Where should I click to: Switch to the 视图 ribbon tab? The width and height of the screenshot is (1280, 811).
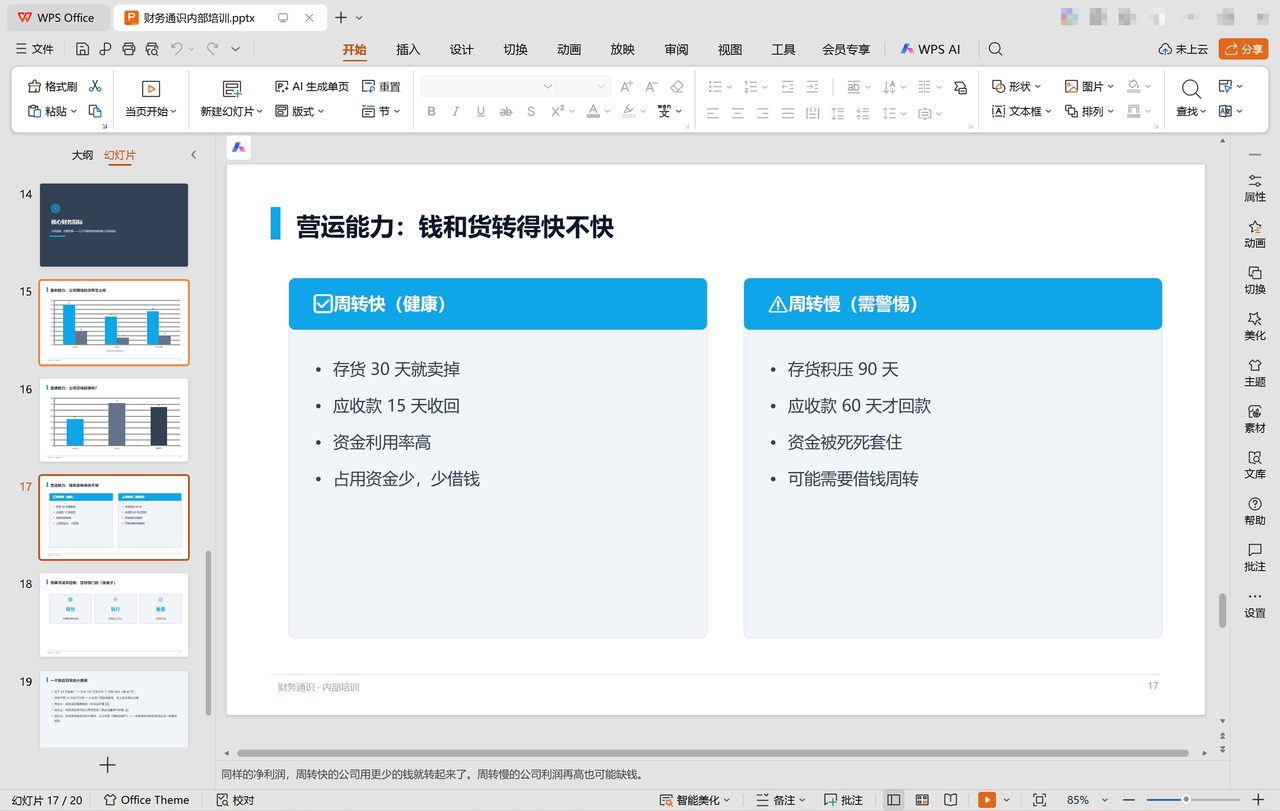click(730, 50)
